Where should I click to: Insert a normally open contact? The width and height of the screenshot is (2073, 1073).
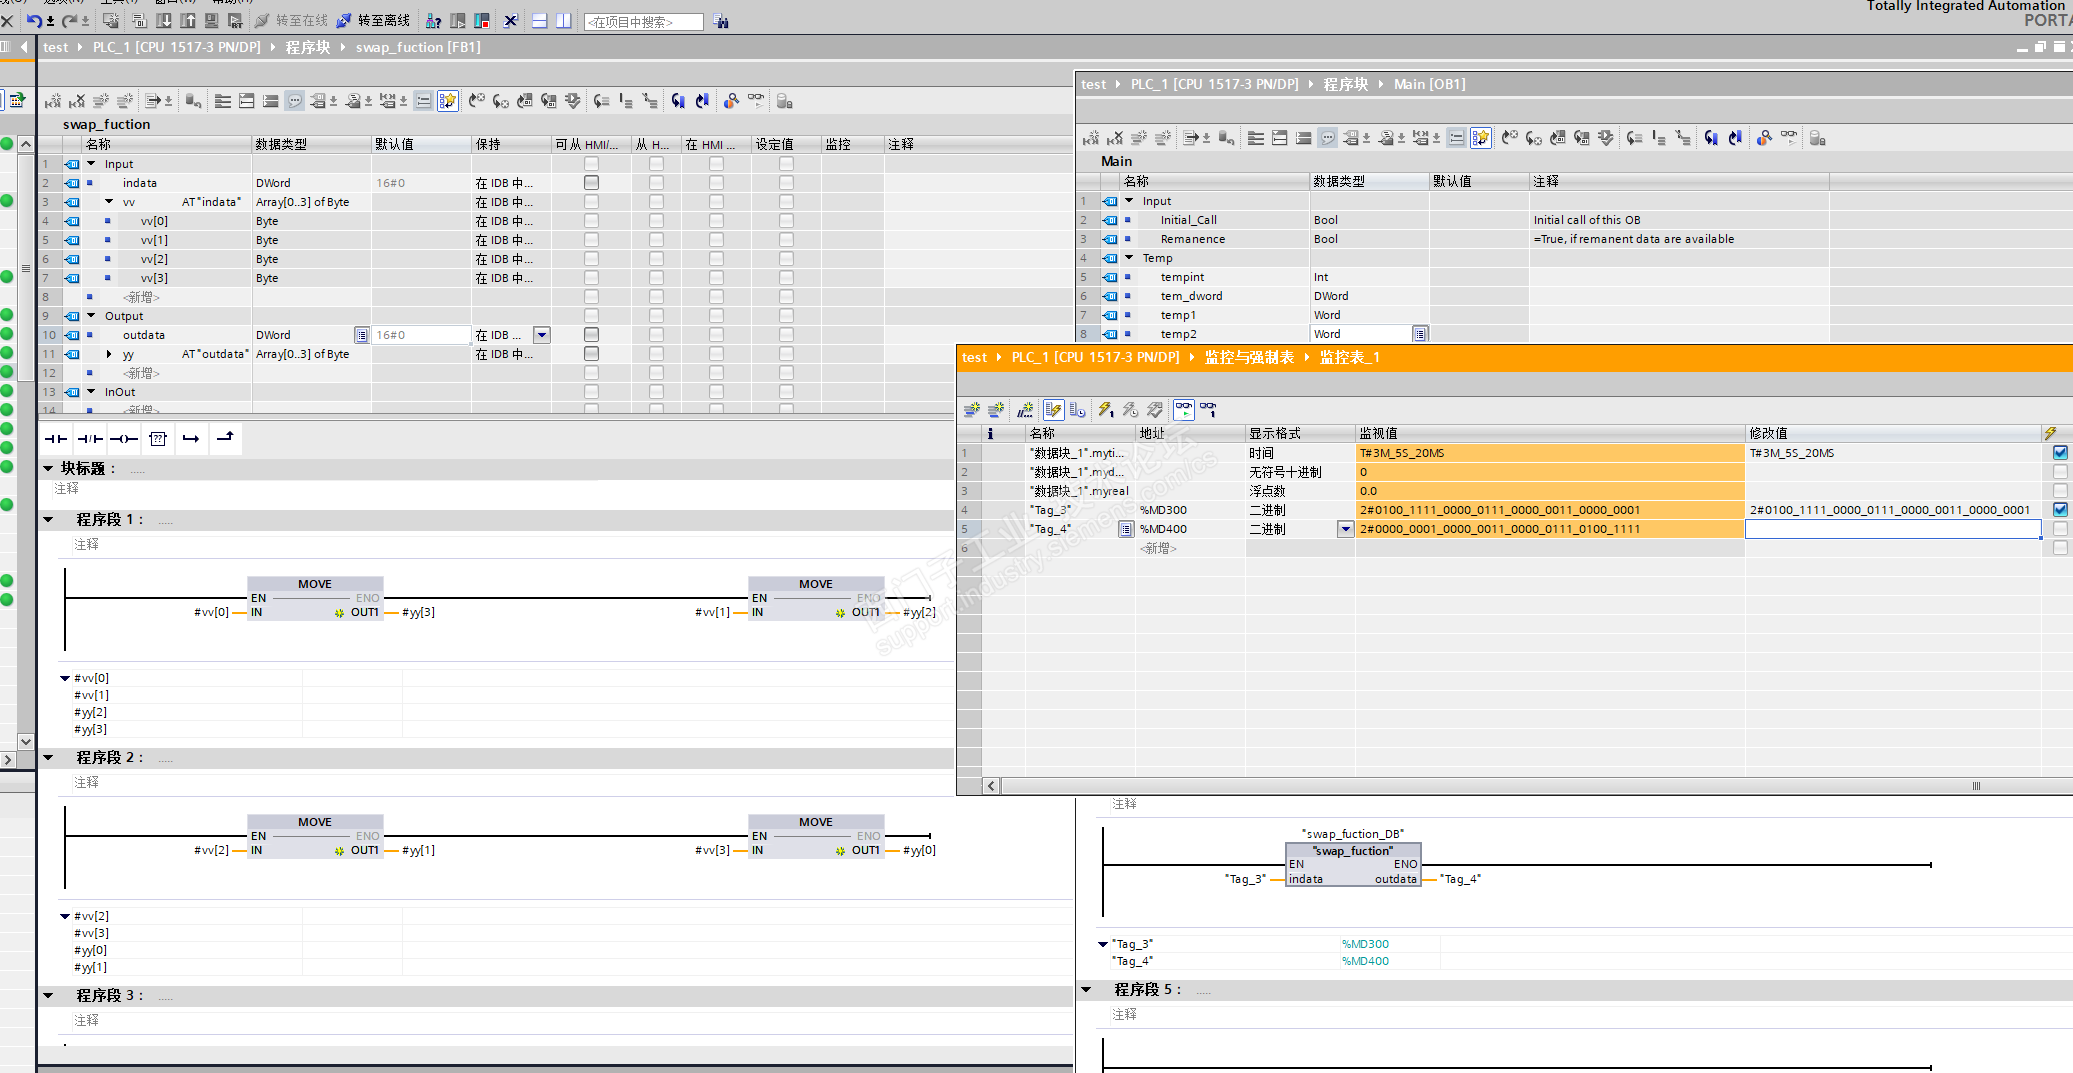tap(56, 438)
